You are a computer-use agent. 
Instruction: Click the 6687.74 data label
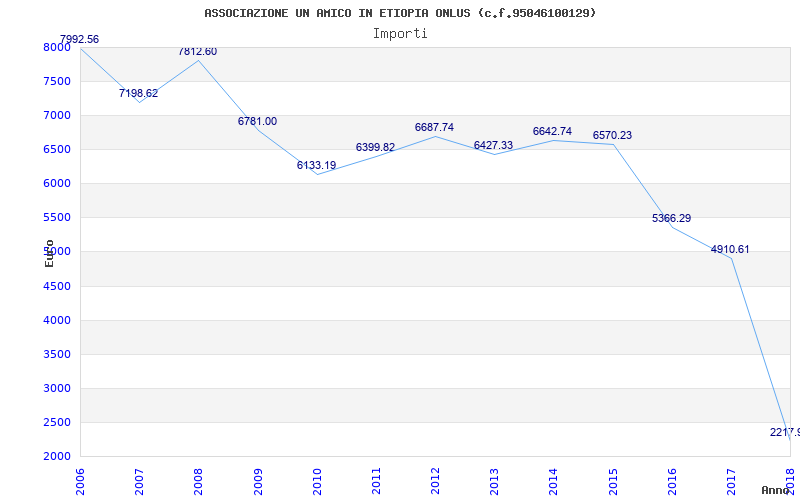tap(434, 128)
